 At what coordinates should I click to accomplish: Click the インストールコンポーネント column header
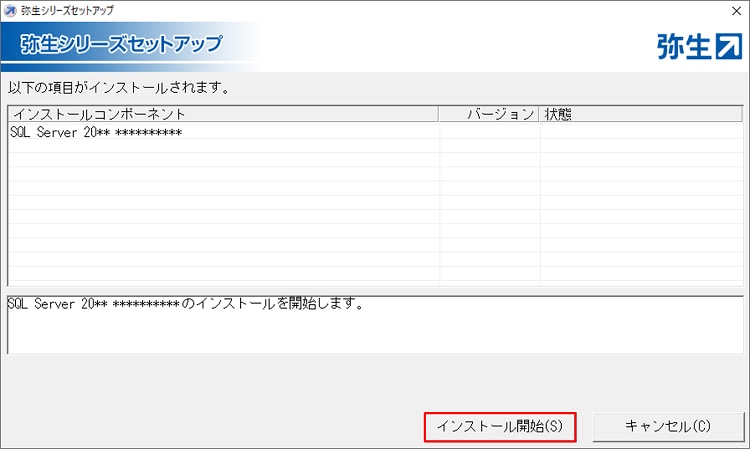(223, 114)
